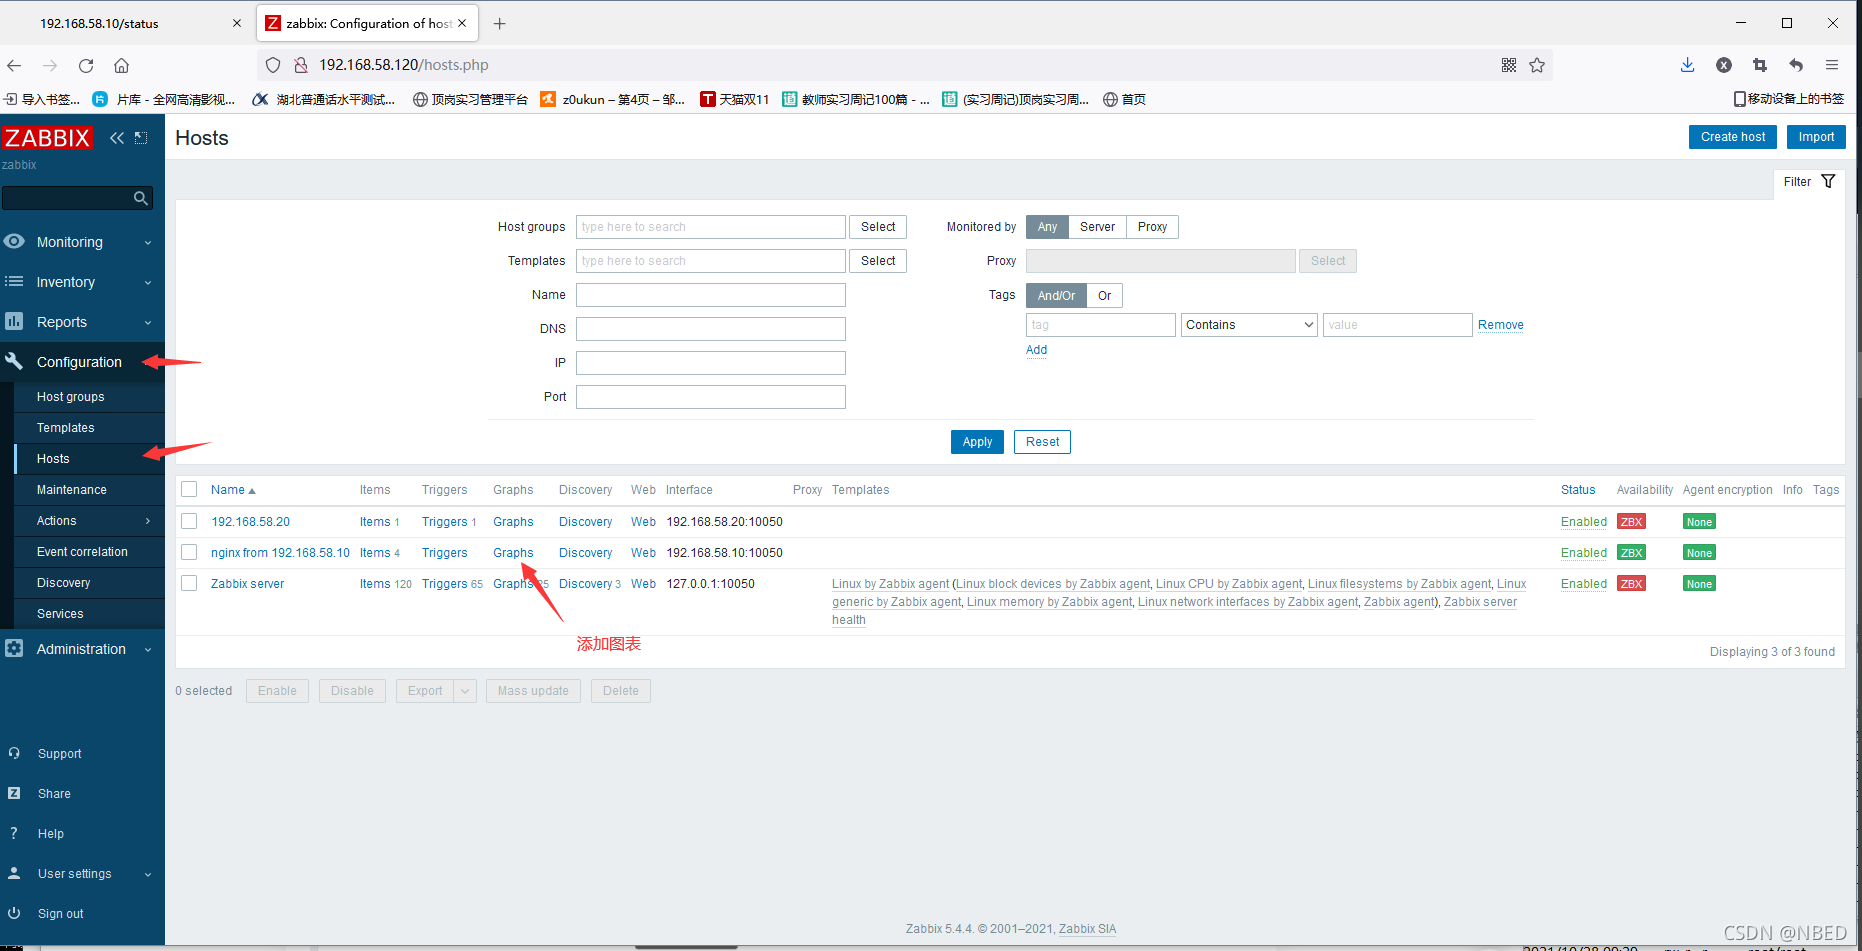The width and height of the screenshot is (1862, 951).
Task: Click the Remove tag link
Action: coord(1501,325)
